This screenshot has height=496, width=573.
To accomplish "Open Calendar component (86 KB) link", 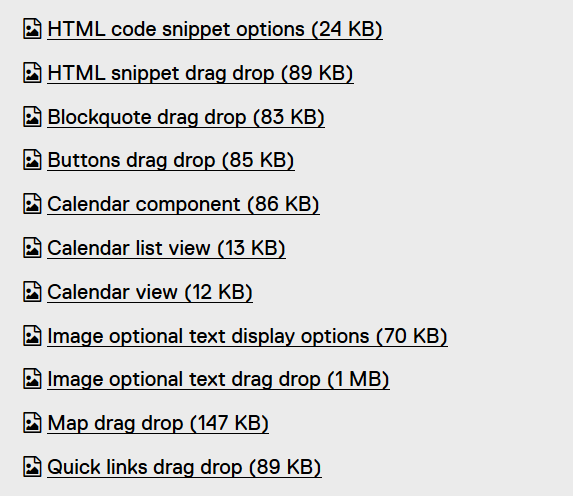I will (x=183, y=204).
